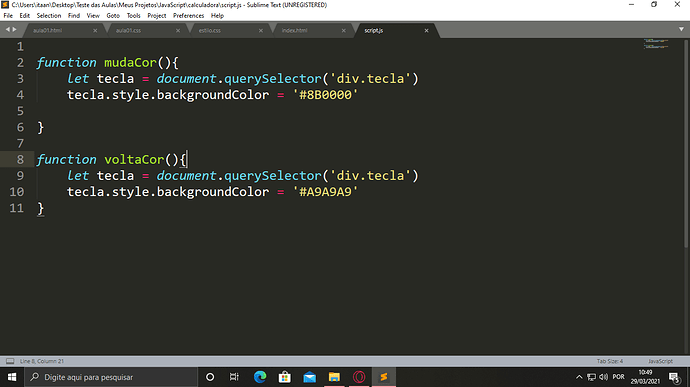This screenshot has height=387, width=690.
Task: Click the voltaCor function name
Action: pyautogui.click(x=134, y=159)
